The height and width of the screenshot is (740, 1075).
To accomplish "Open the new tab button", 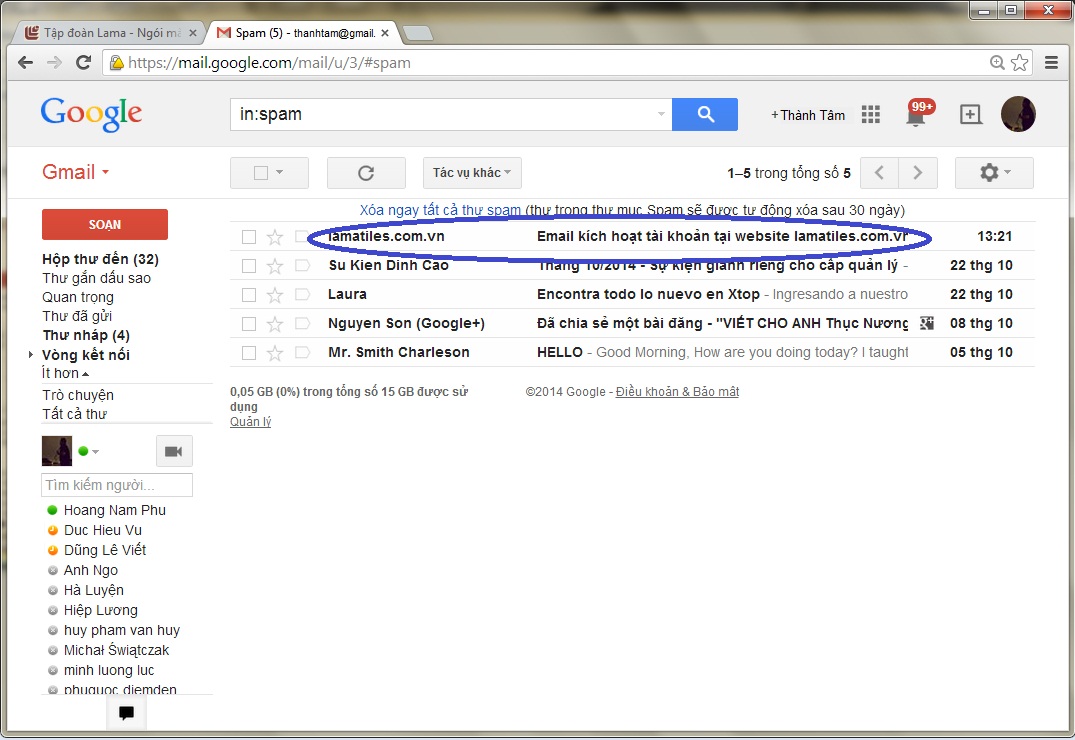I will [417, 33].
